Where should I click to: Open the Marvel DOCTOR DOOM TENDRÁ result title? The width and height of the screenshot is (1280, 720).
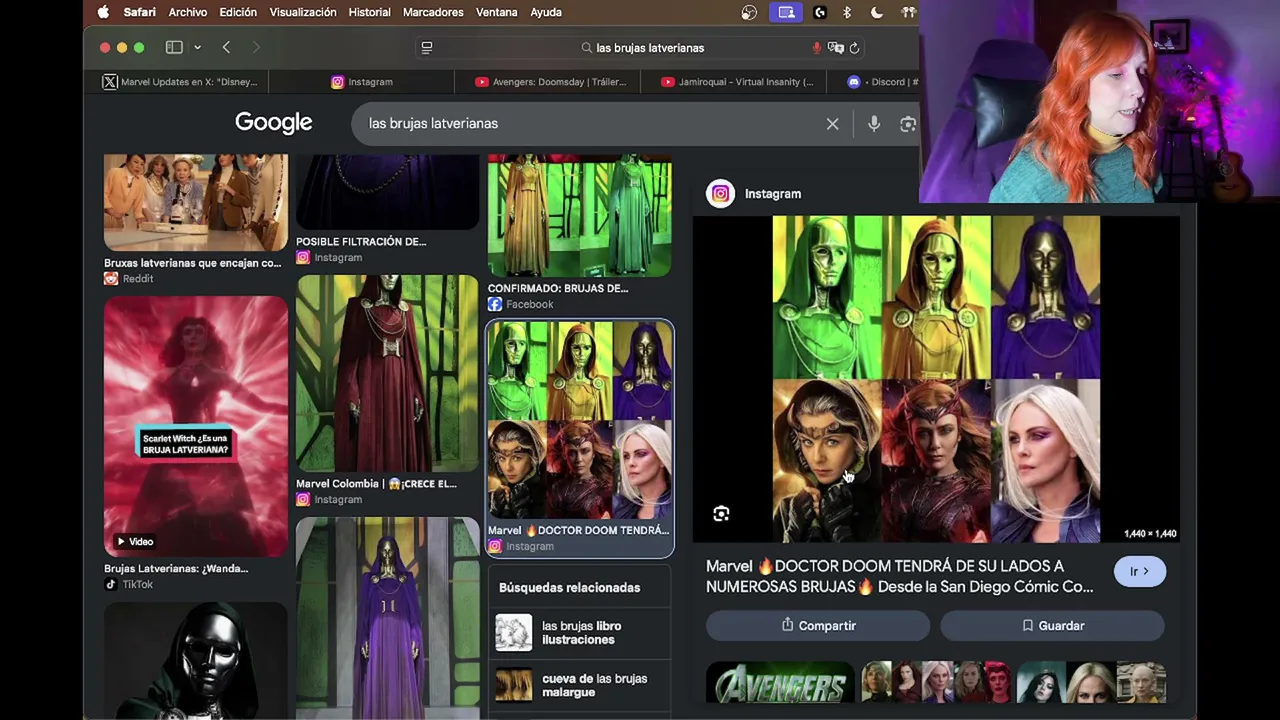579,530
